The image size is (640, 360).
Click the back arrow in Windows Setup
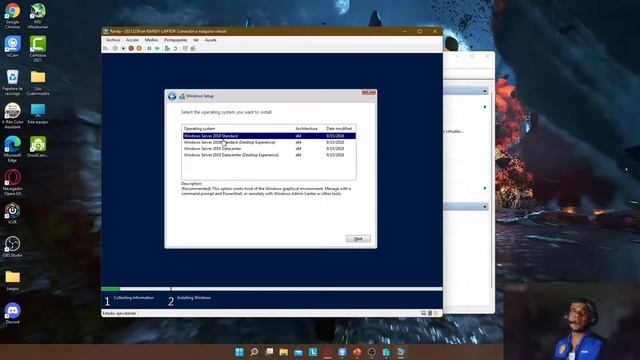(x=172, y=96)
